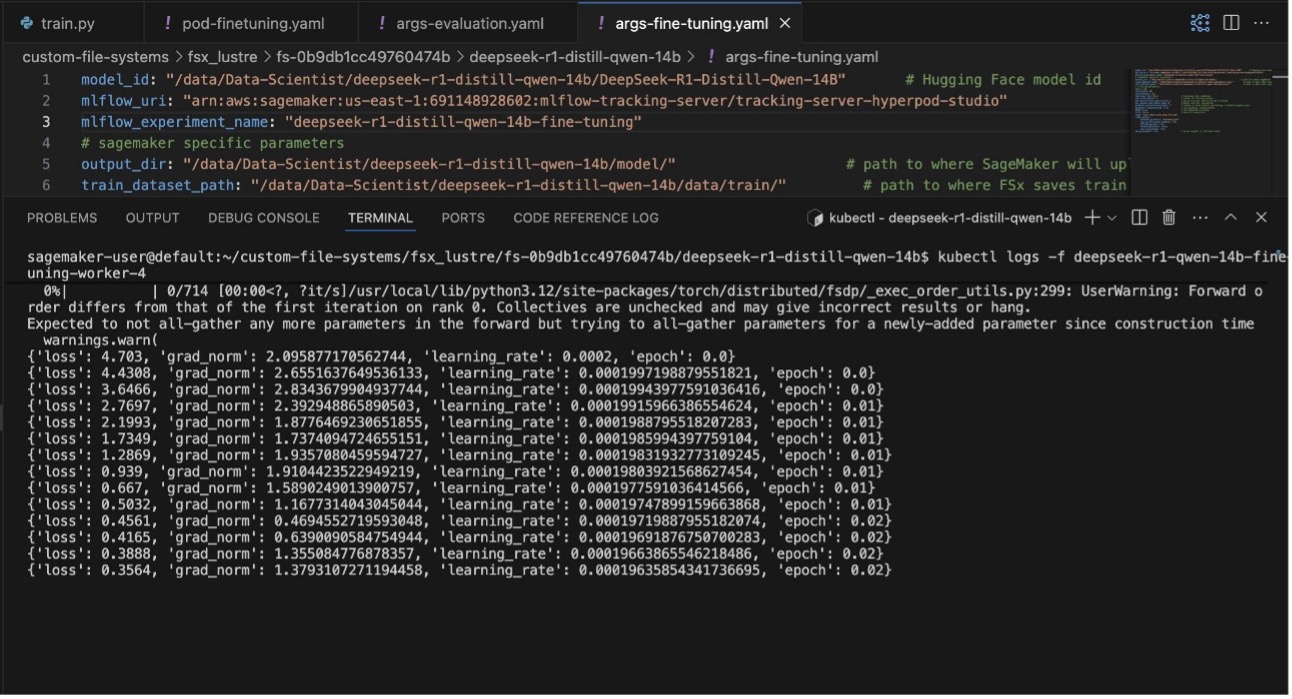This screenshot has width=1292, height=699.
Task: Select the TERMINAL panel tab
Action: (x=380, y=218)
